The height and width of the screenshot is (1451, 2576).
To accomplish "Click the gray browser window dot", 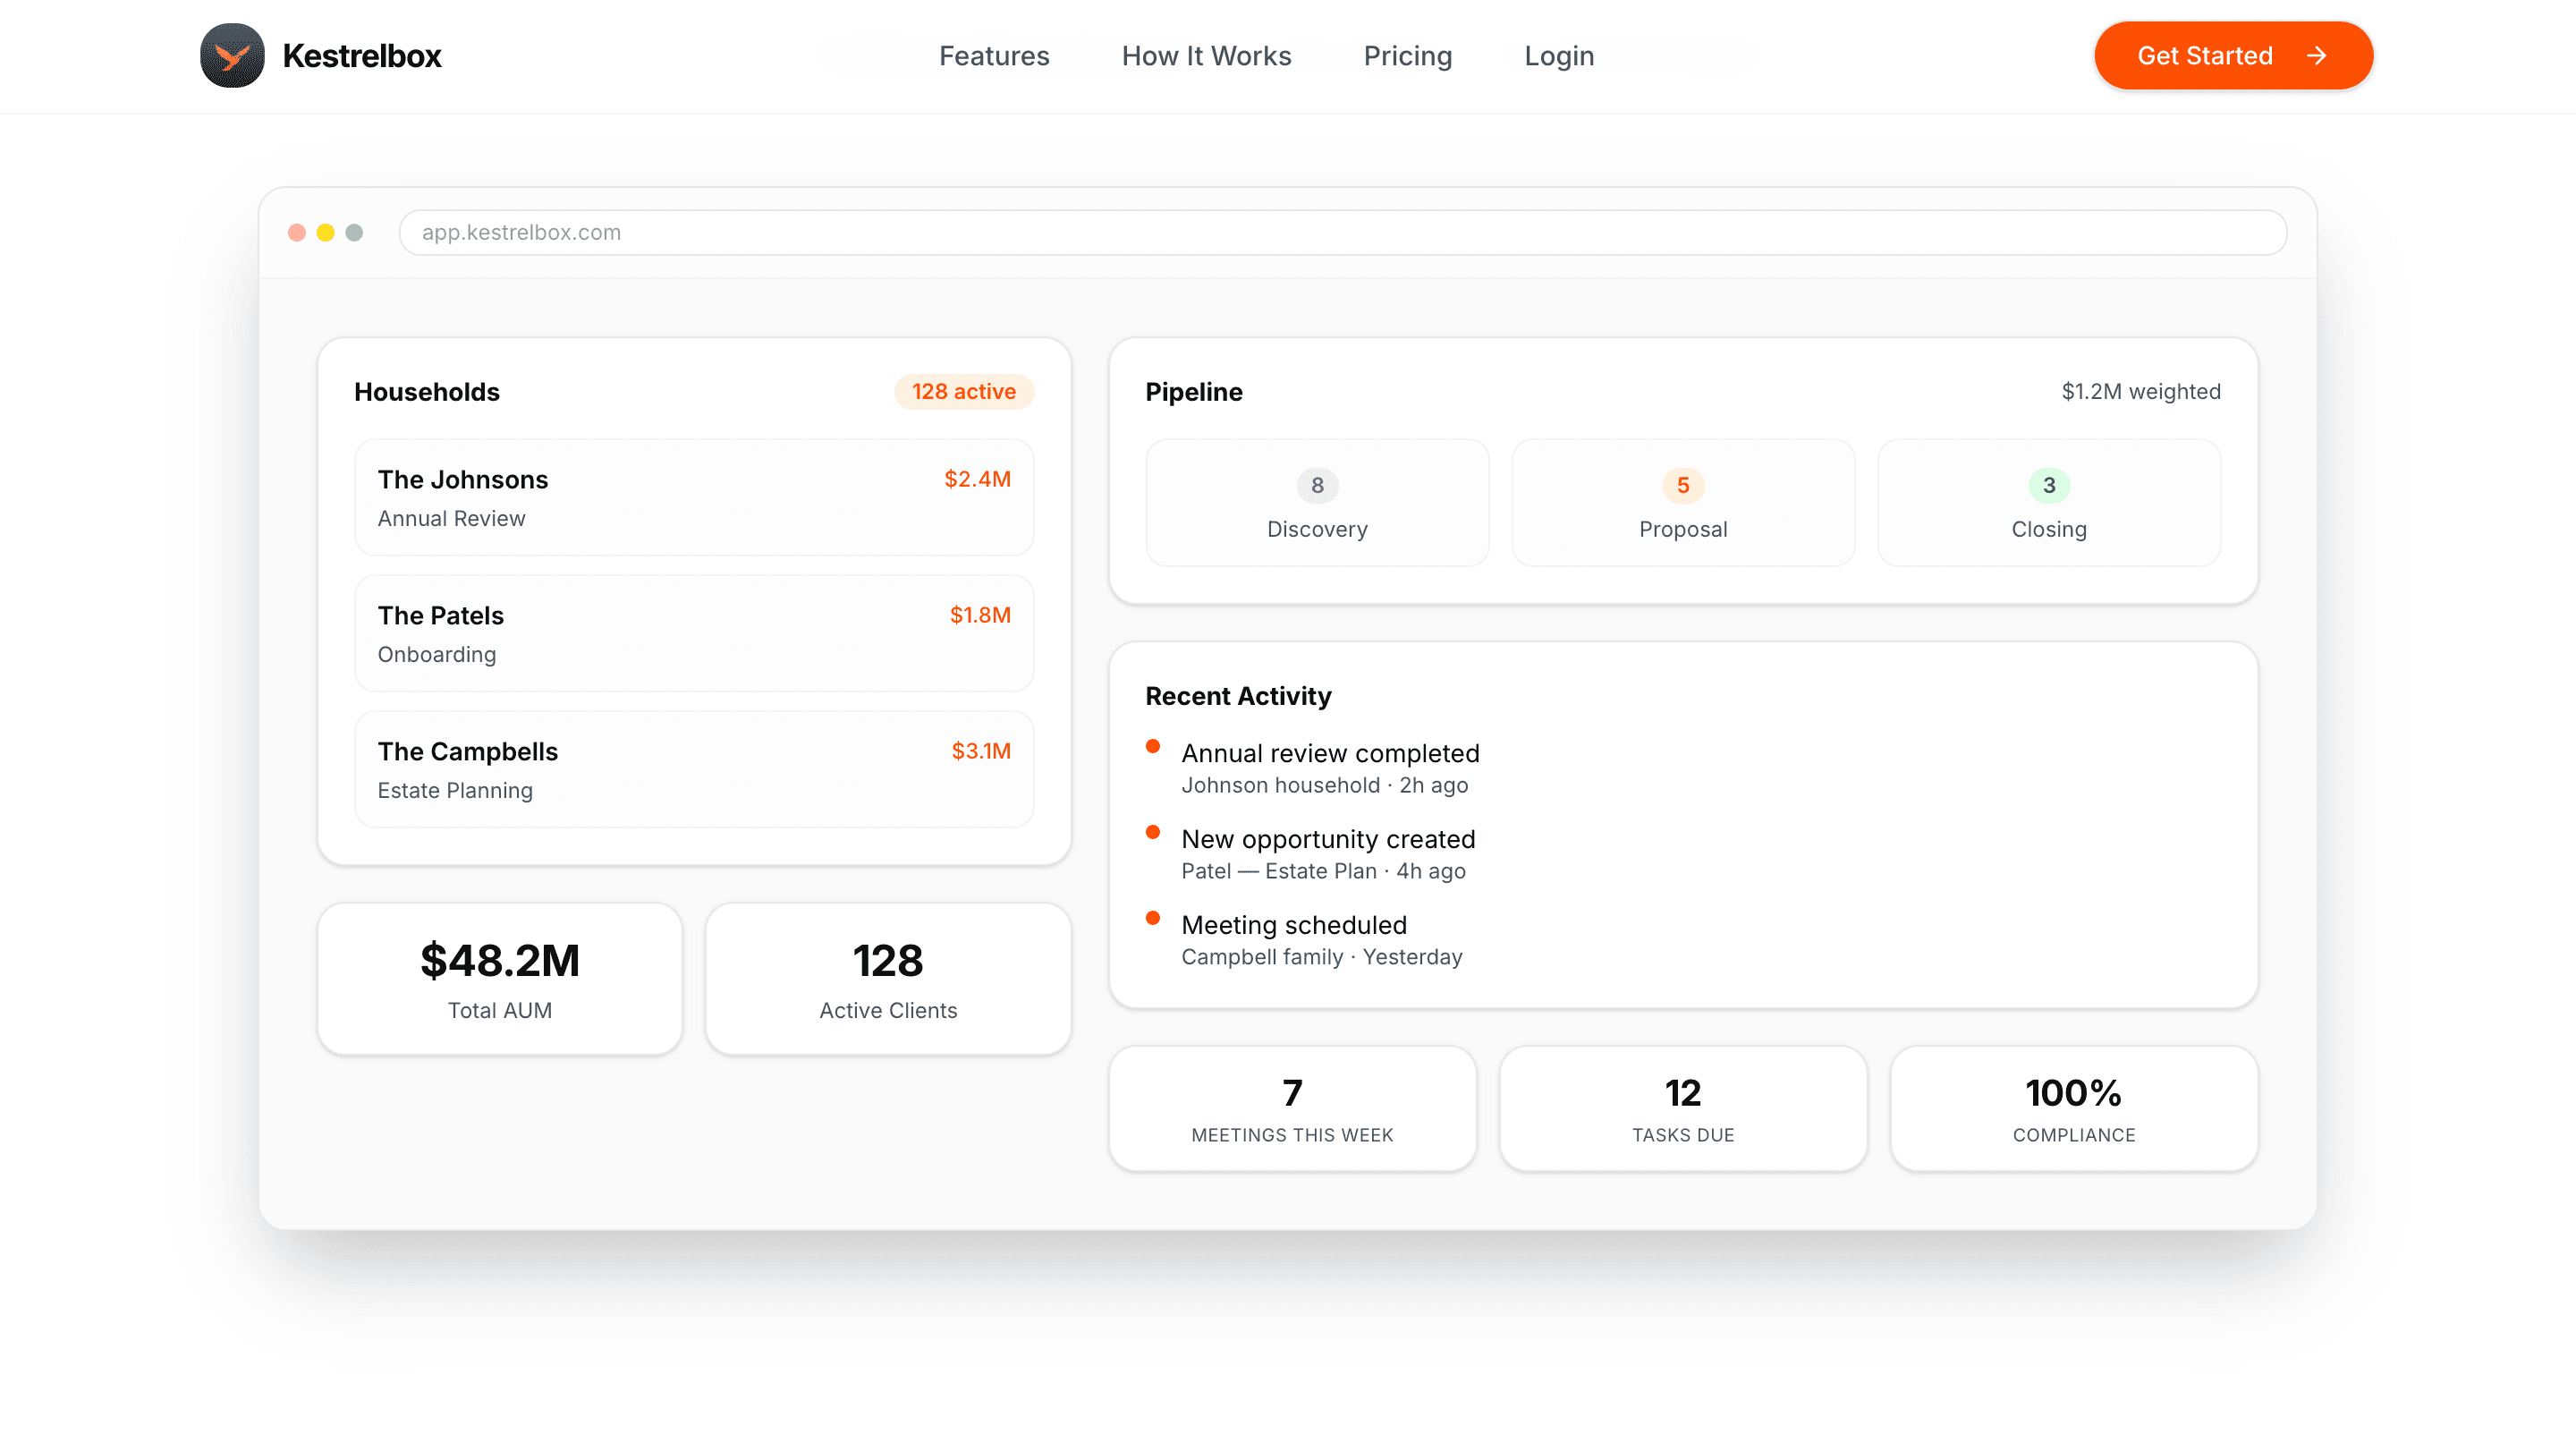I will tap(354, 231).
